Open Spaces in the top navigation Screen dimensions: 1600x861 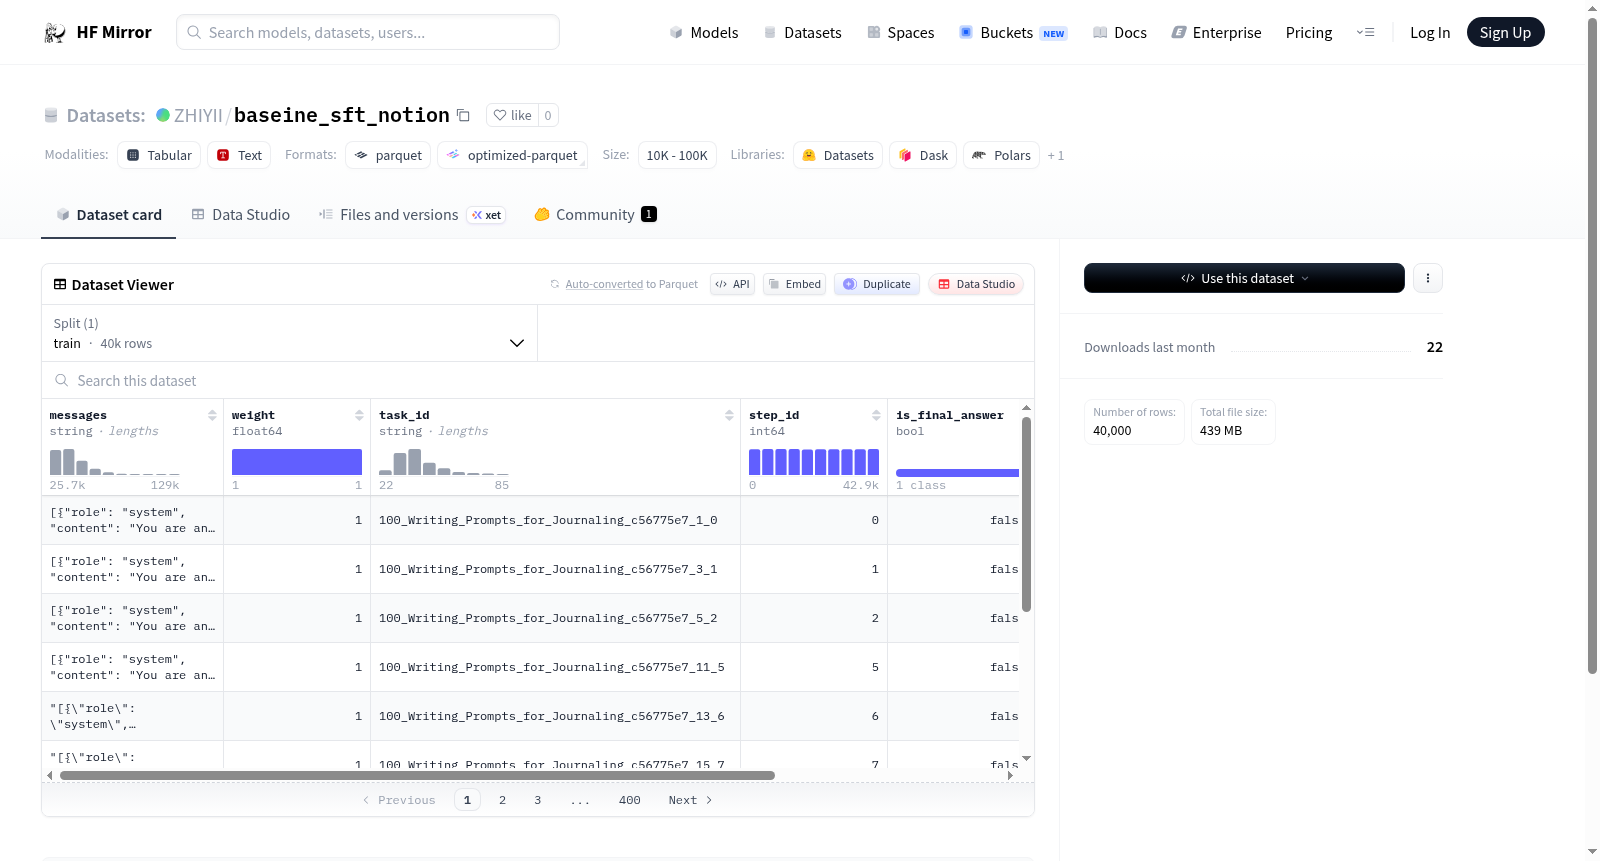pos(900,33)
